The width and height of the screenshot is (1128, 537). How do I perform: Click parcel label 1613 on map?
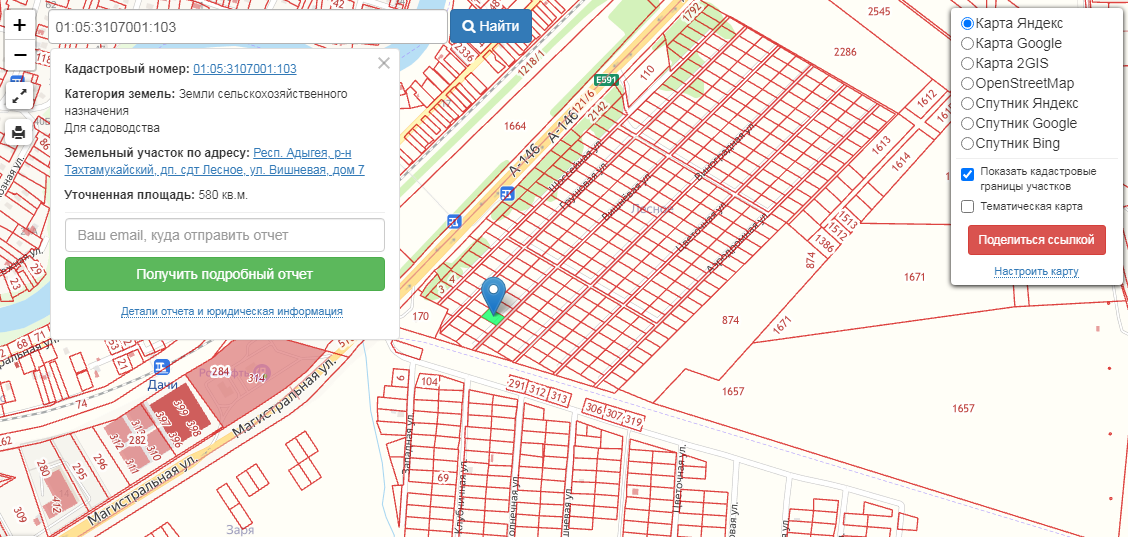[881, 145]
